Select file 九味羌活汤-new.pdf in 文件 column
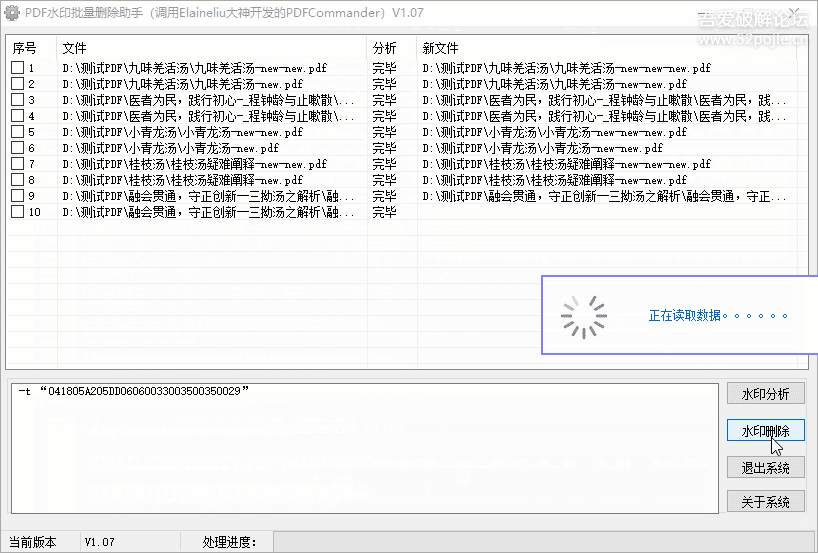This screenshot has height=553, width=818. [183, 84]
